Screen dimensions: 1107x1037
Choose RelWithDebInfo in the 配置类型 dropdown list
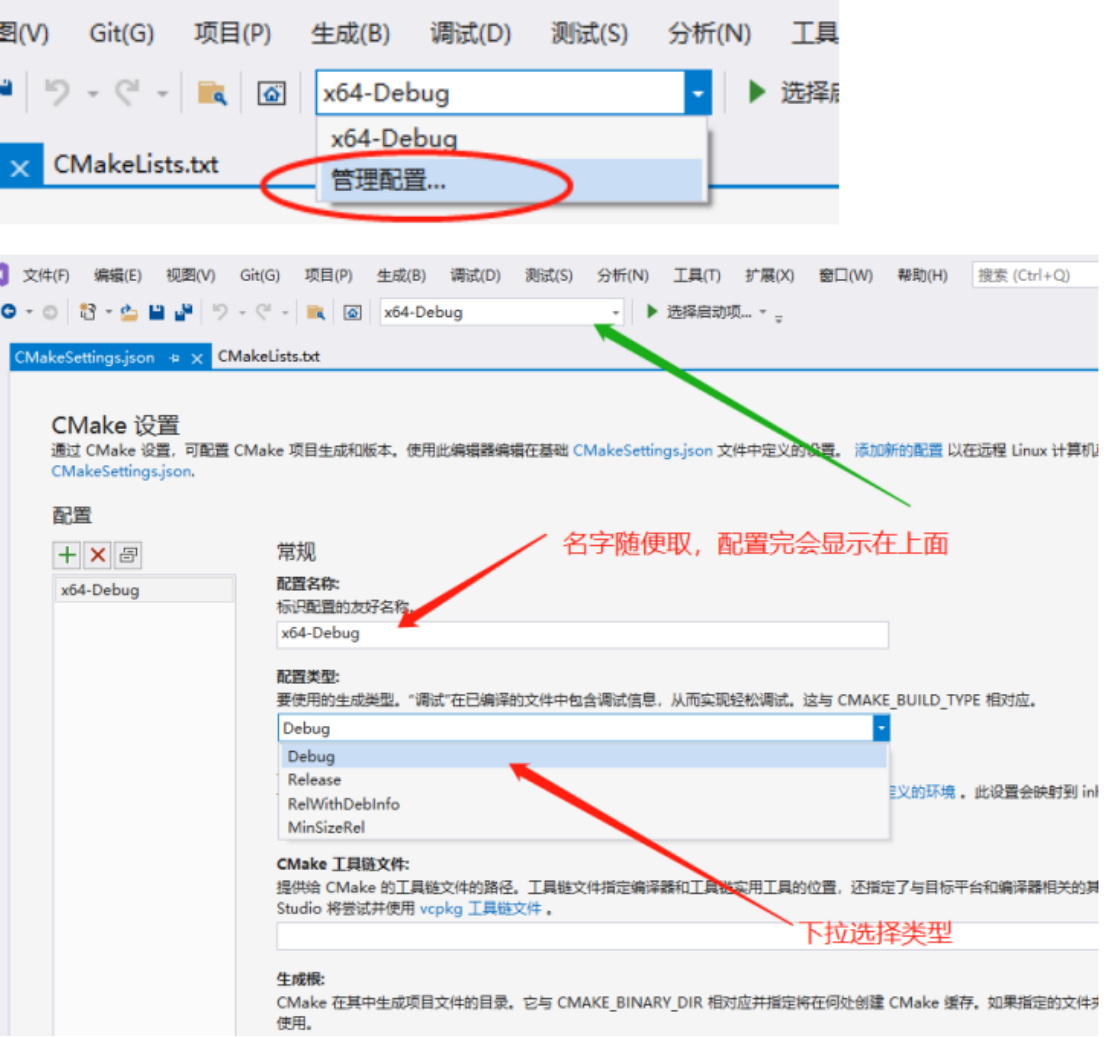(x=584, y=804)
